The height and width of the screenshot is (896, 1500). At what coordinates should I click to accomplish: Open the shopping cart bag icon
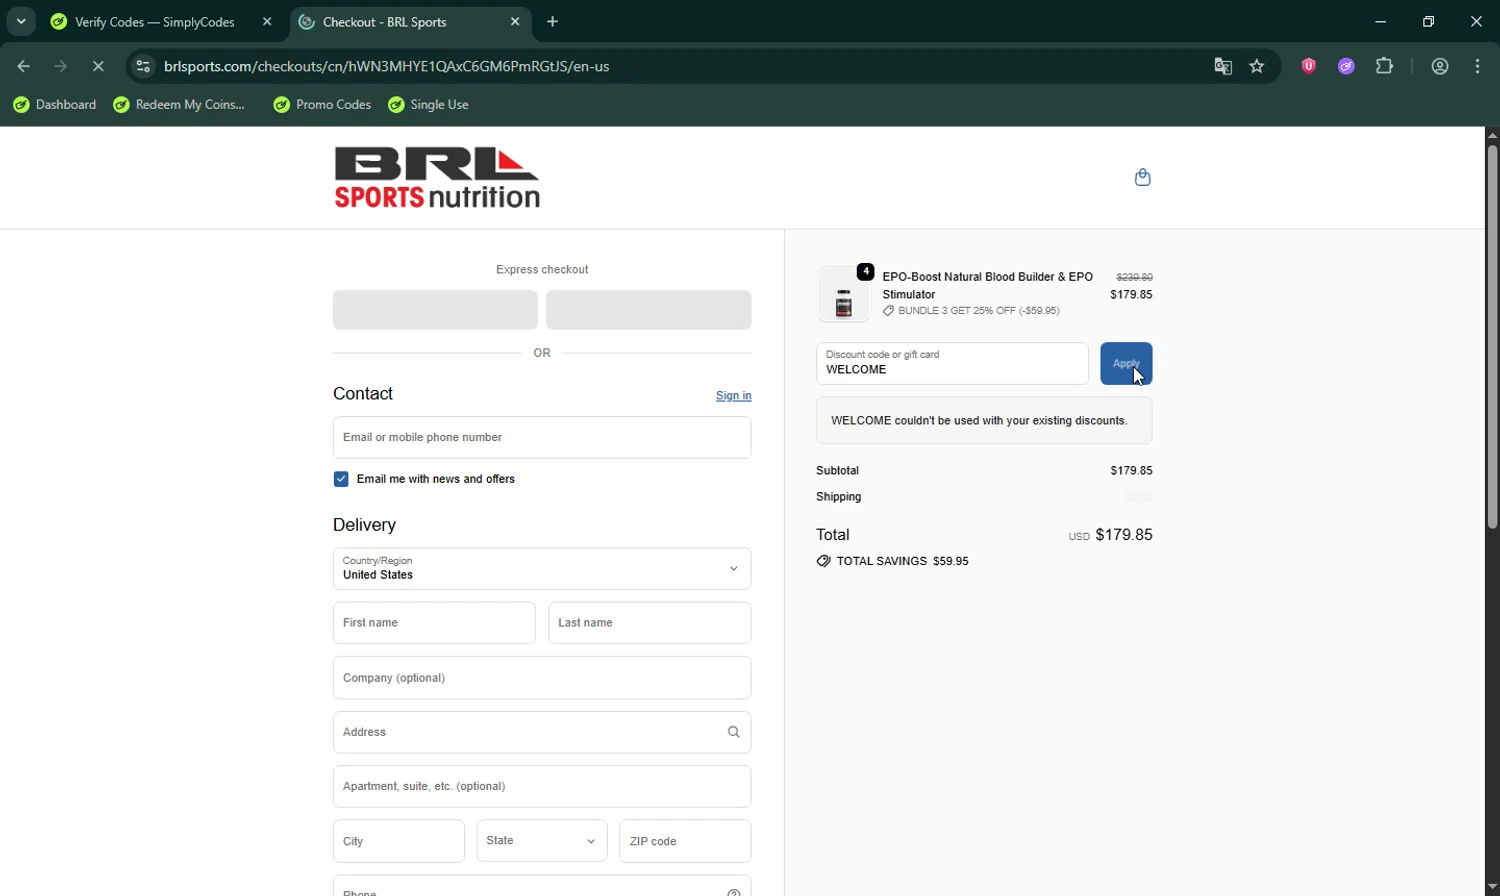point(1143,178)
